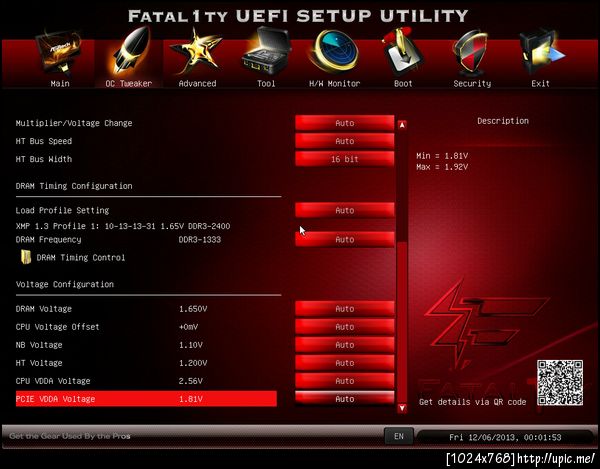The image size is (600, 469).
Task: Click the Description panel heading
Action: (x=503, y=121)
